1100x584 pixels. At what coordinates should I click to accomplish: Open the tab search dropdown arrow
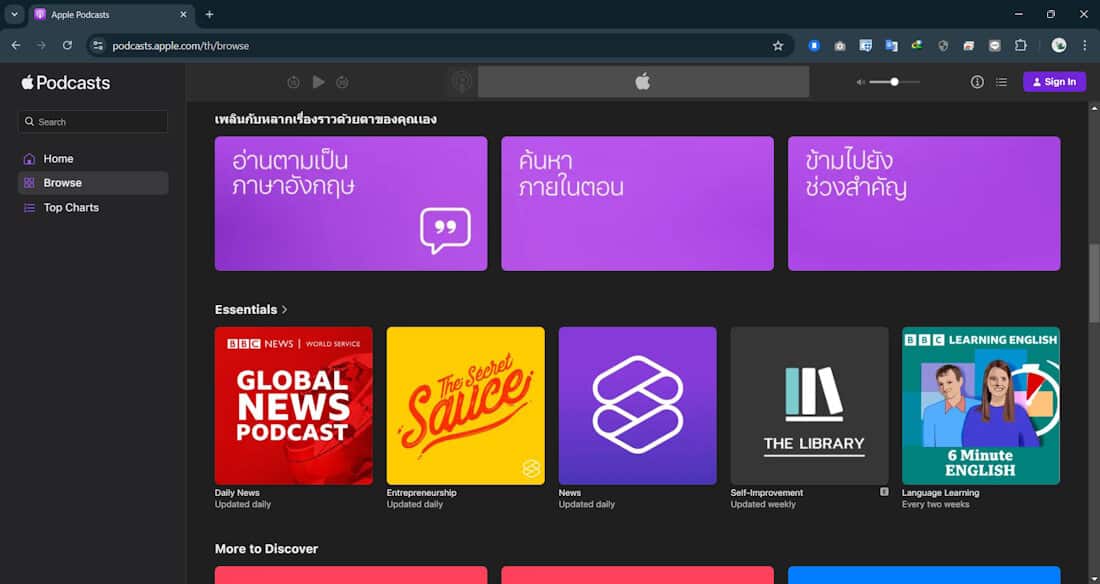14,14
